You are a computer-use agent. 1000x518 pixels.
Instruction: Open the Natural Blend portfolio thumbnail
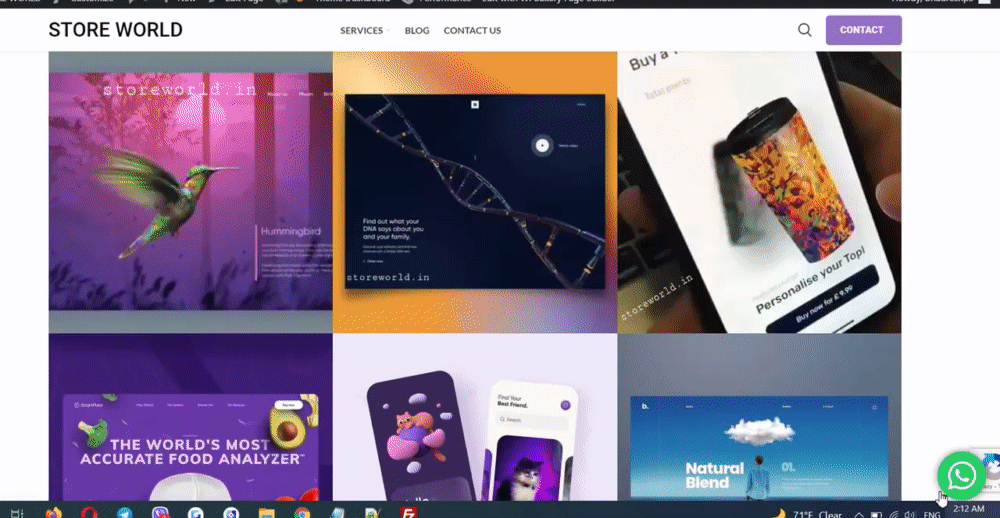(760, 417)
